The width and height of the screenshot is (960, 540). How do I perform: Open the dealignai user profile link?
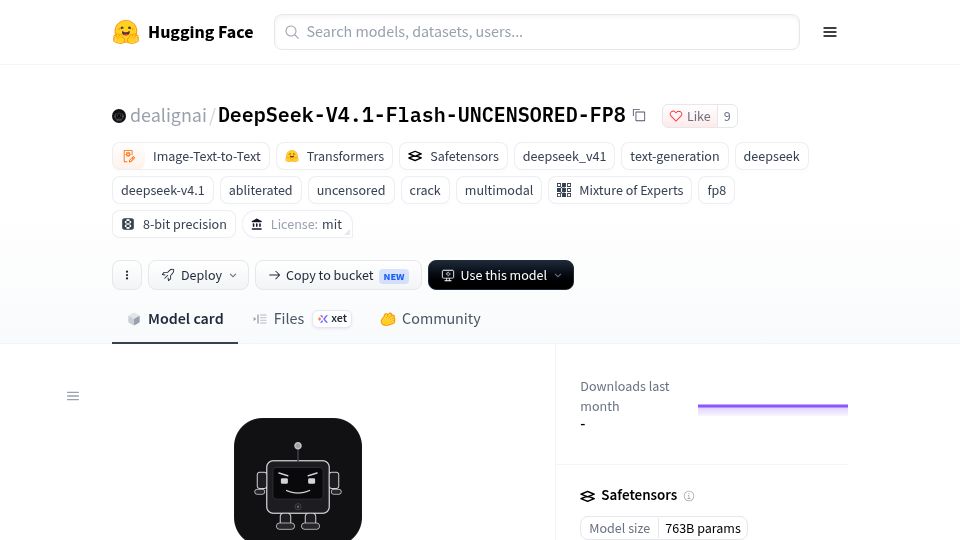tap(168, 115)
